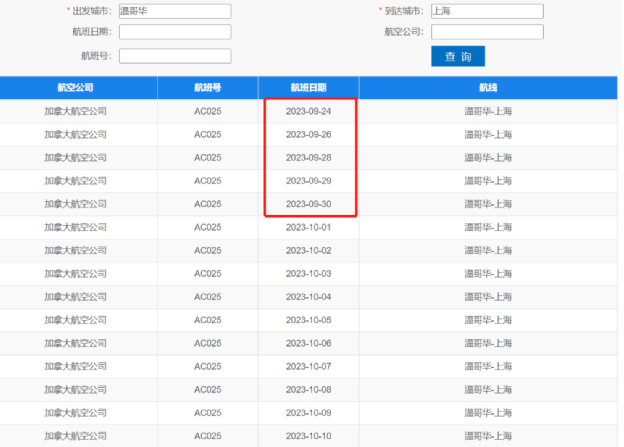Viewport: 624px width, 447px height.
Task: Select the date cell 2023-10-08
Action: [x=308, y=390]
